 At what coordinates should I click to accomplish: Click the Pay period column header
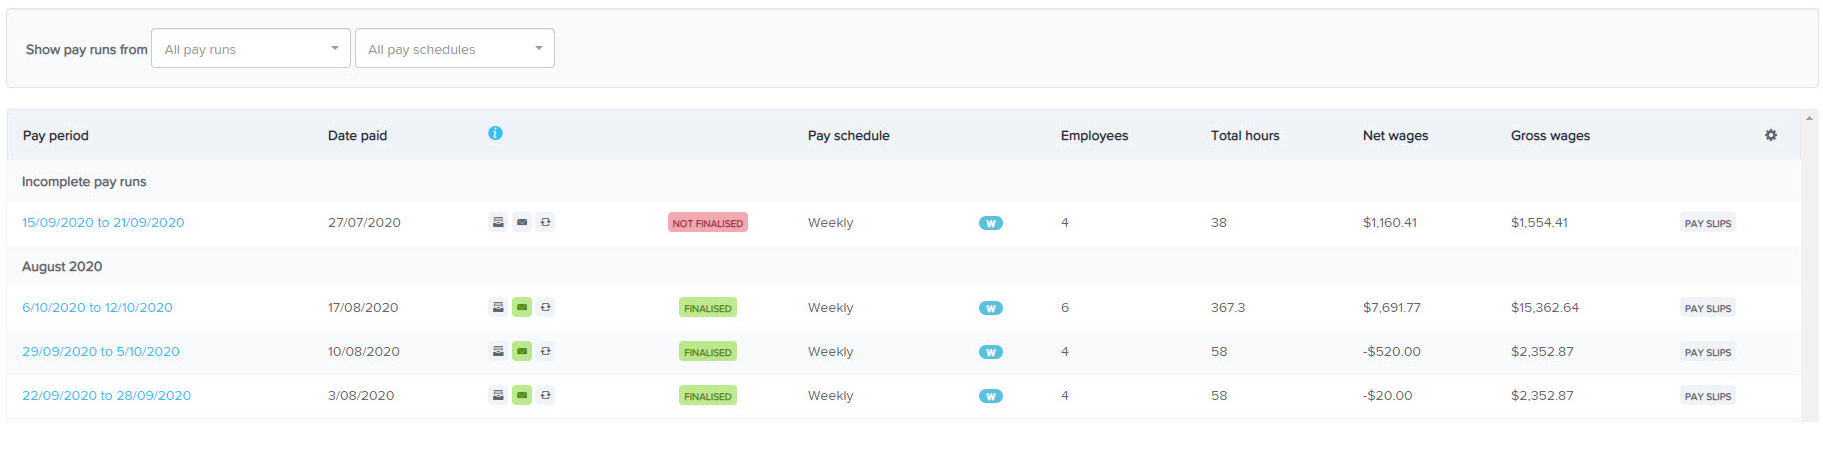56,135
